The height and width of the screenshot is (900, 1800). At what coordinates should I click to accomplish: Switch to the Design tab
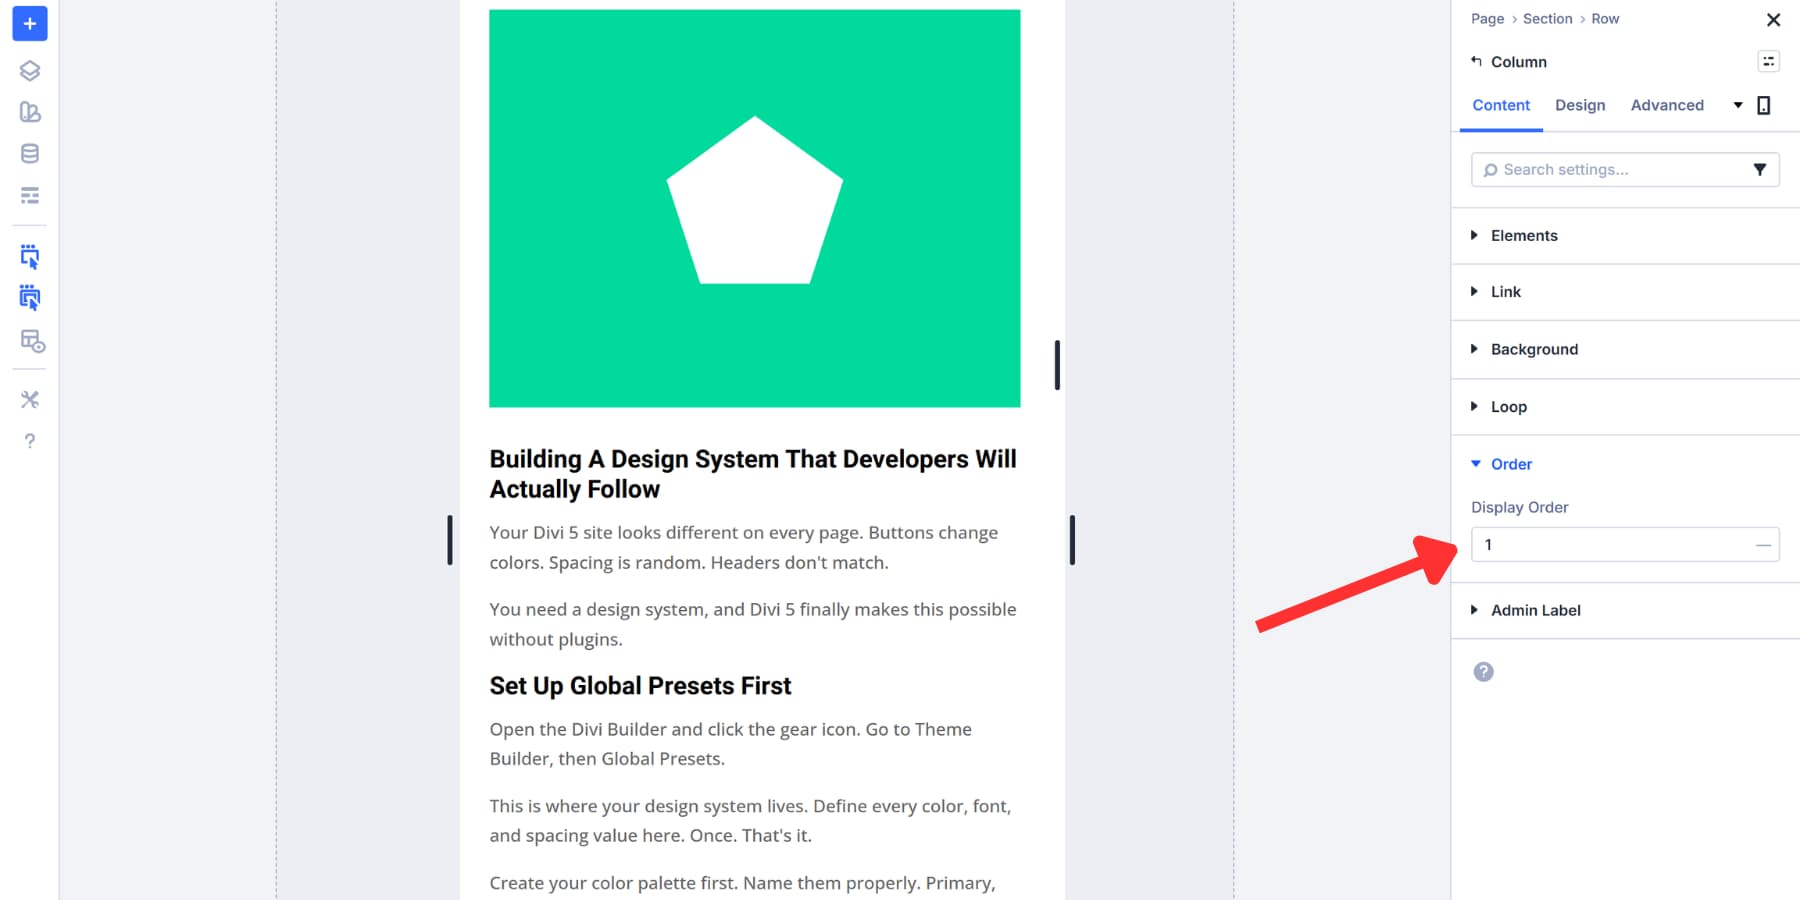(x=1580, y=105)
